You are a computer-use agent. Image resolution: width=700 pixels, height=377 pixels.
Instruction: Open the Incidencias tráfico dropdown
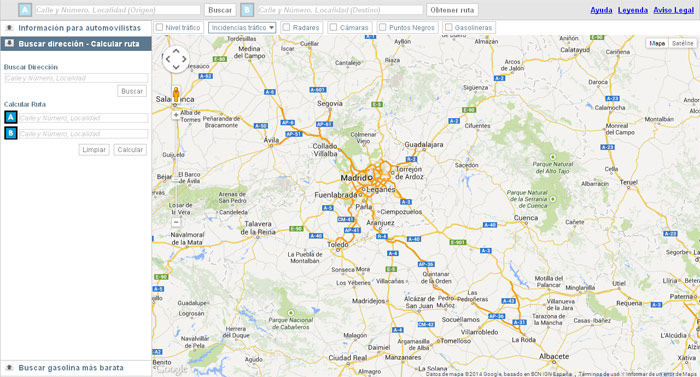(242, 27)
